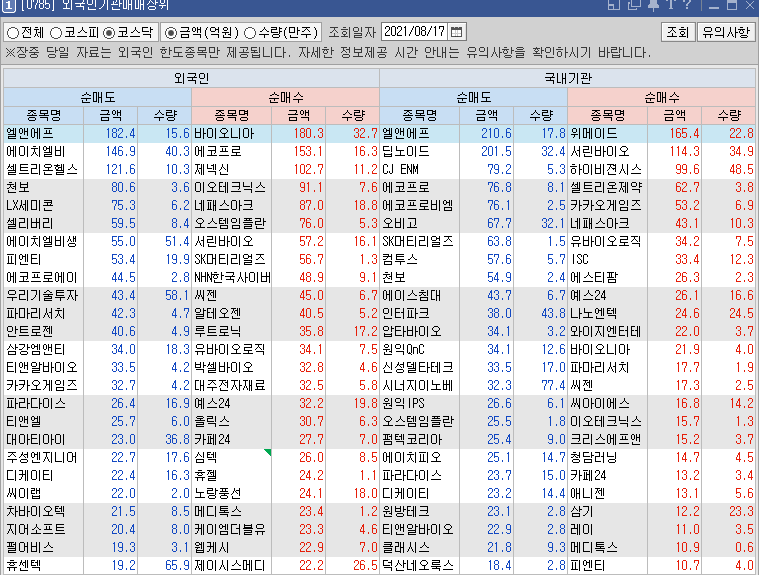This screenshot has width=759, height=575.
Task: Select 이오테크닉스 in foreign net-buy list
Action: point(230,187)
